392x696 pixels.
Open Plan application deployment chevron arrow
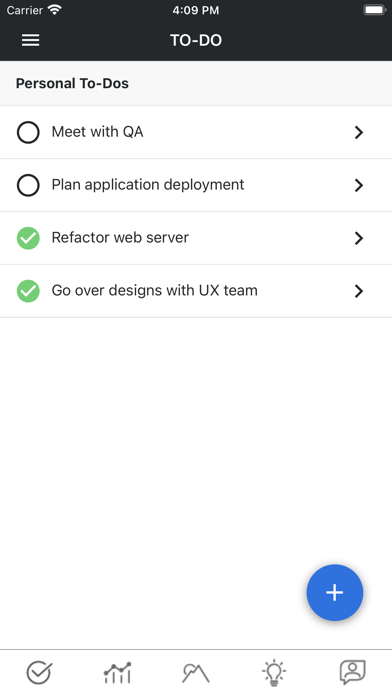tap(359, 185)
